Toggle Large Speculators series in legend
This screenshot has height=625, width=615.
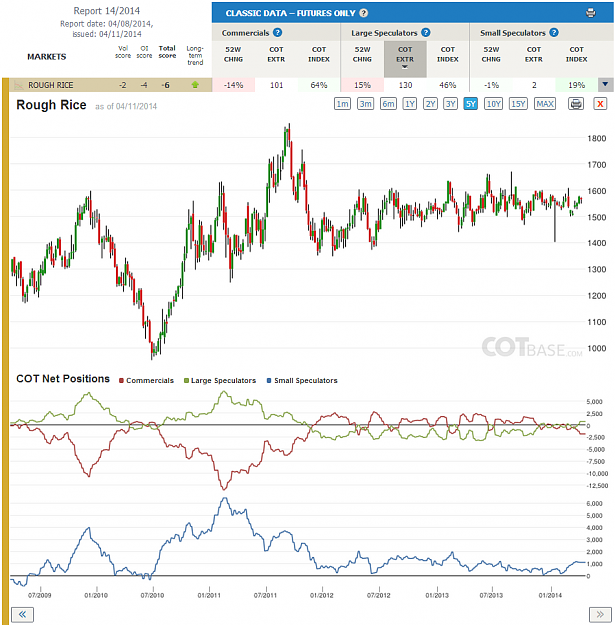coord(220,381)
